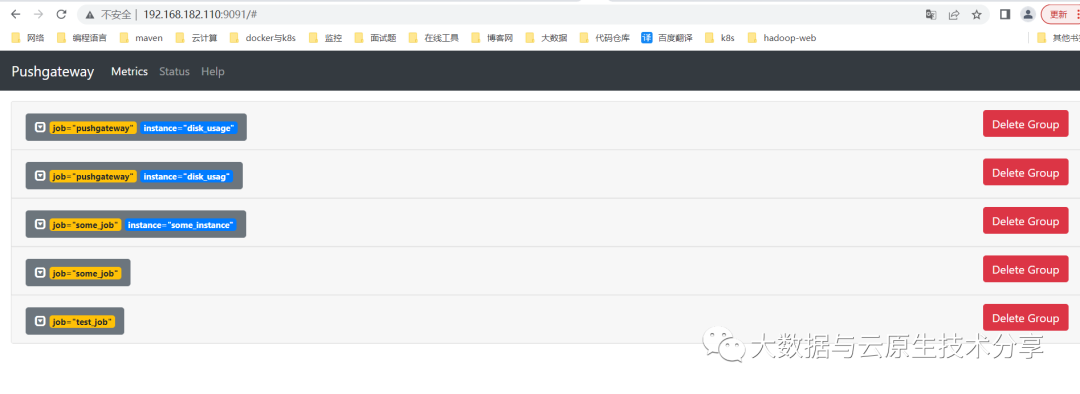The width and height of the screenshot is (1080, 394).
Task: Open the browser side panel icon
Action: 1005,14
